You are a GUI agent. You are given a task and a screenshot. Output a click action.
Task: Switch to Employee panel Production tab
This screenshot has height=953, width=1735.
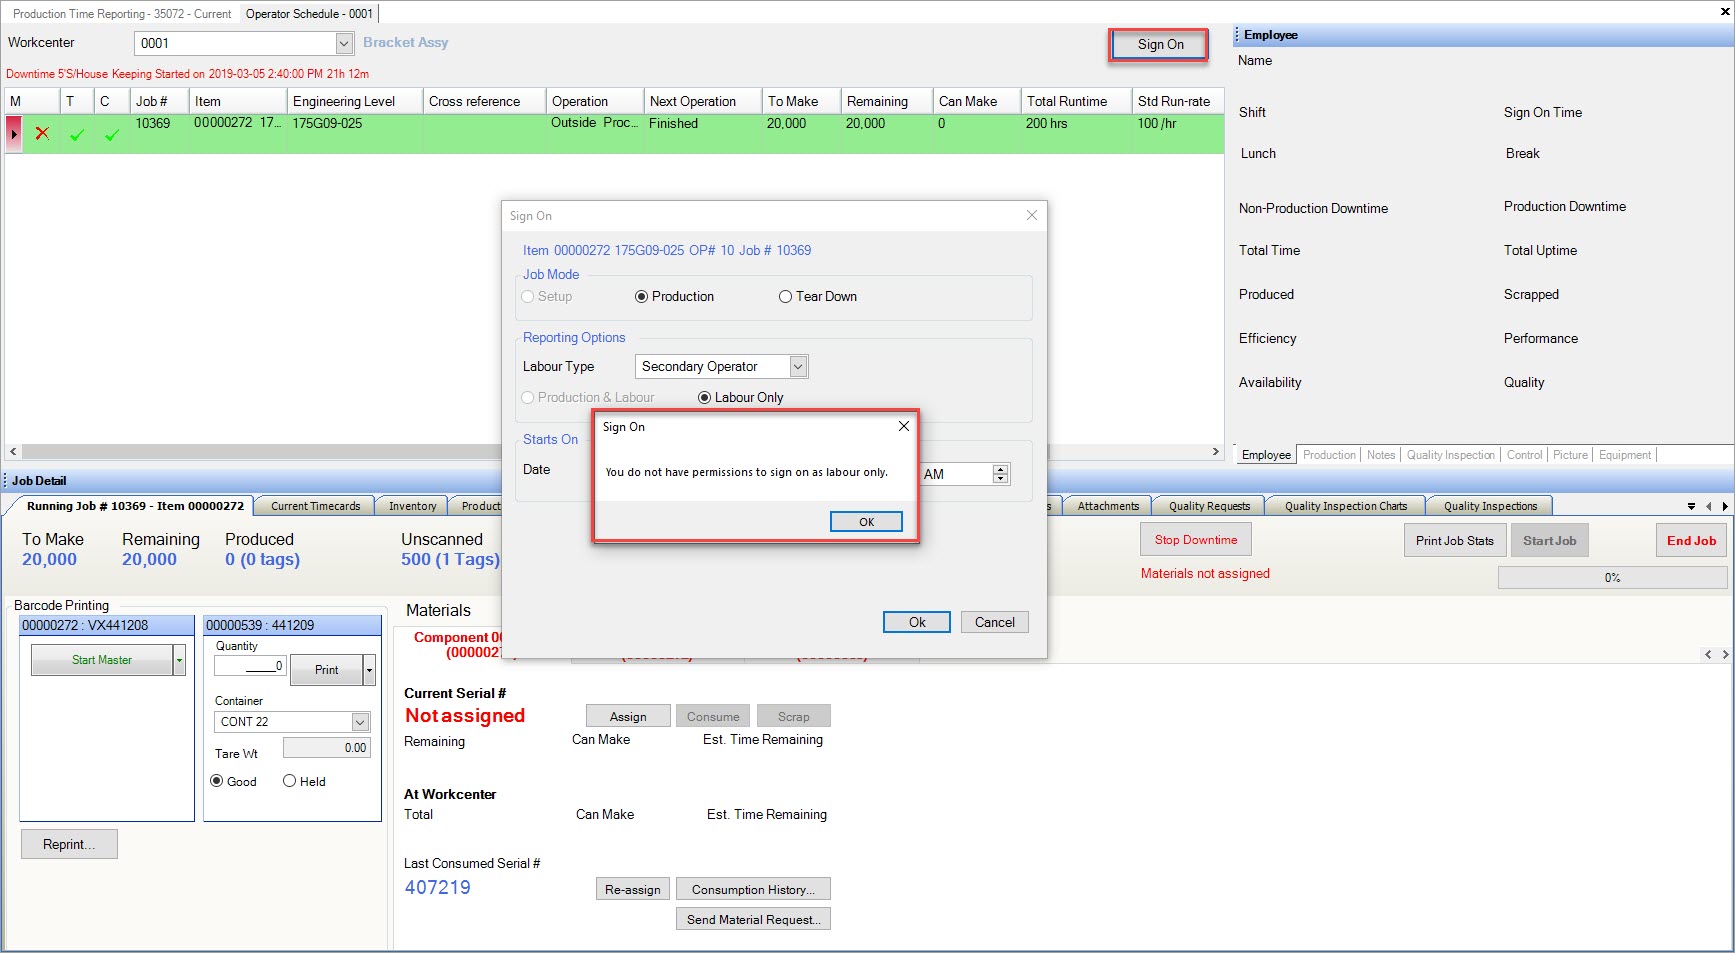click(1329, 455)
